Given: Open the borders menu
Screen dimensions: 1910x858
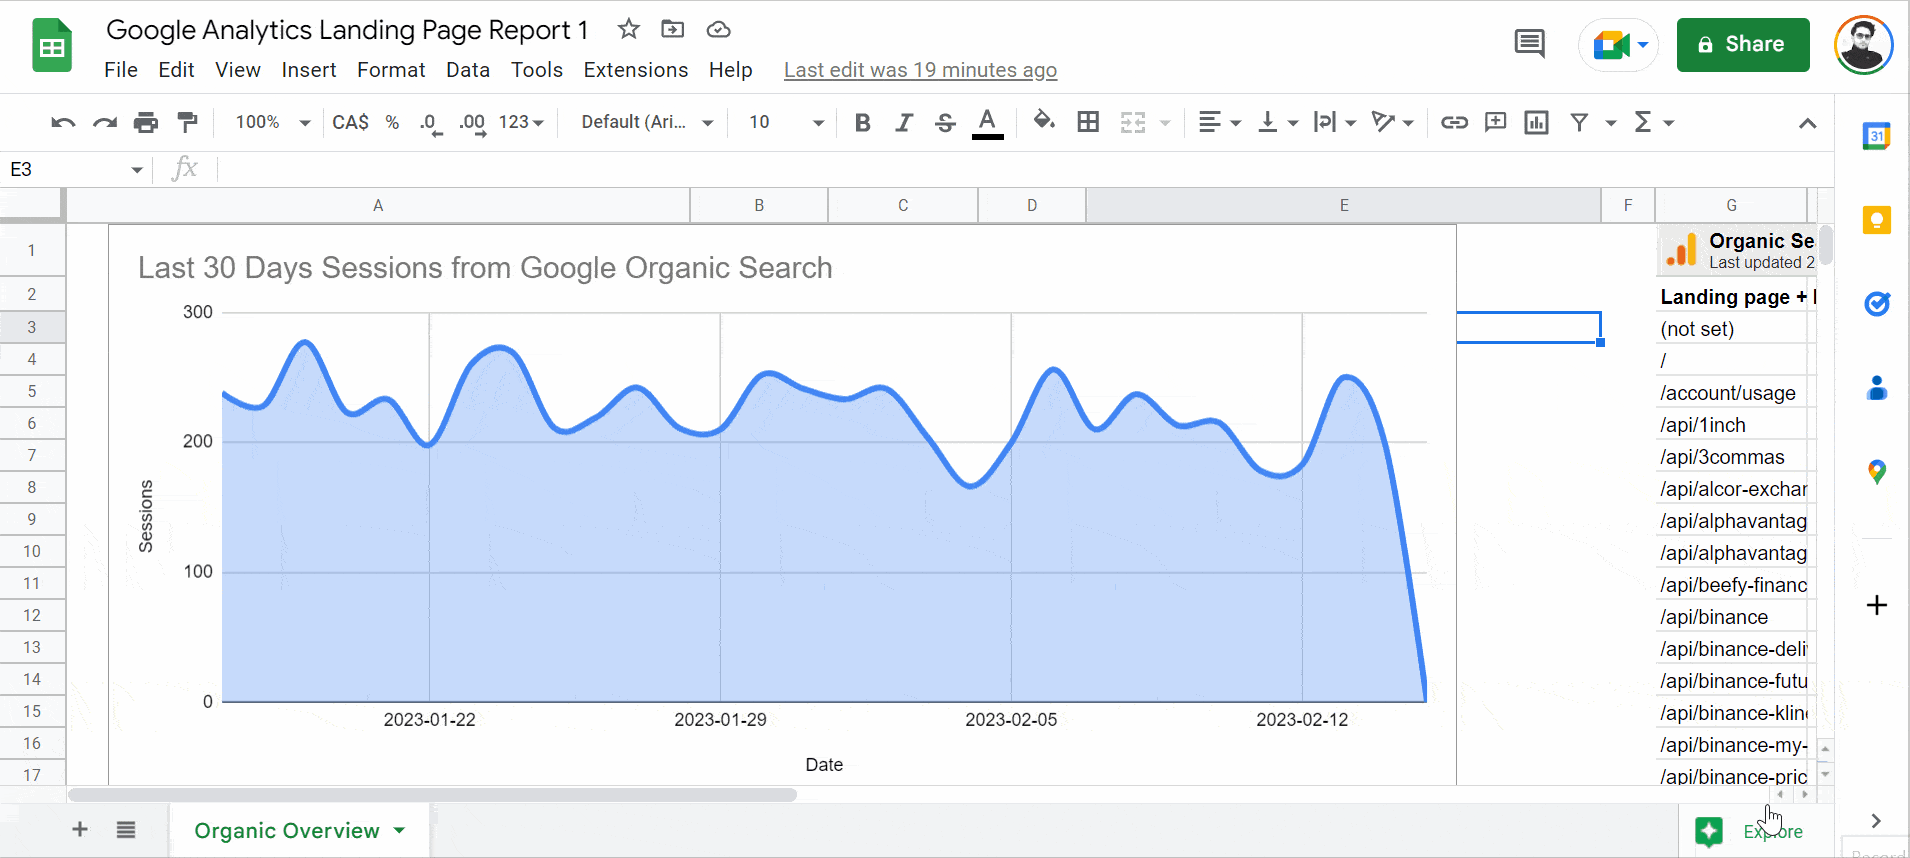Looking at the screenshot, I should 1088,122.
